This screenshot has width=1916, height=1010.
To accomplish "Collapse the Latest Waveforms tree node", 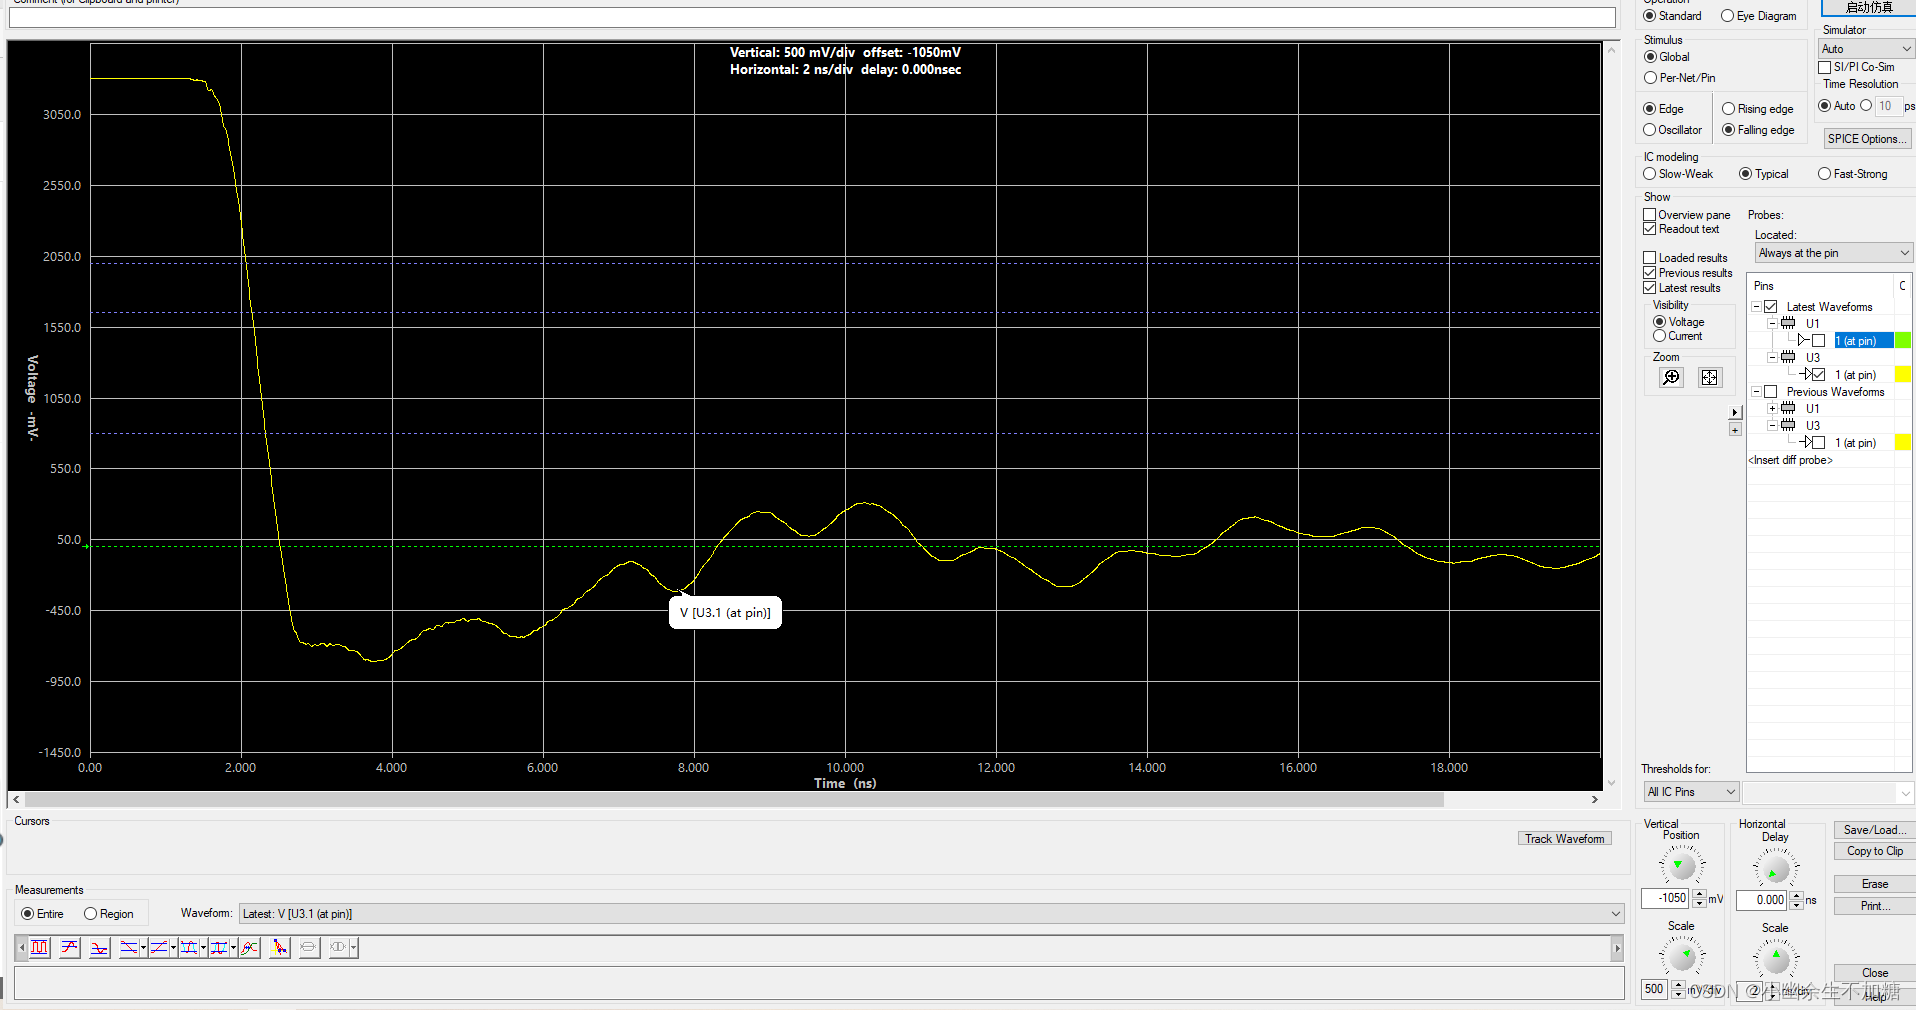I will point(1756,307).
